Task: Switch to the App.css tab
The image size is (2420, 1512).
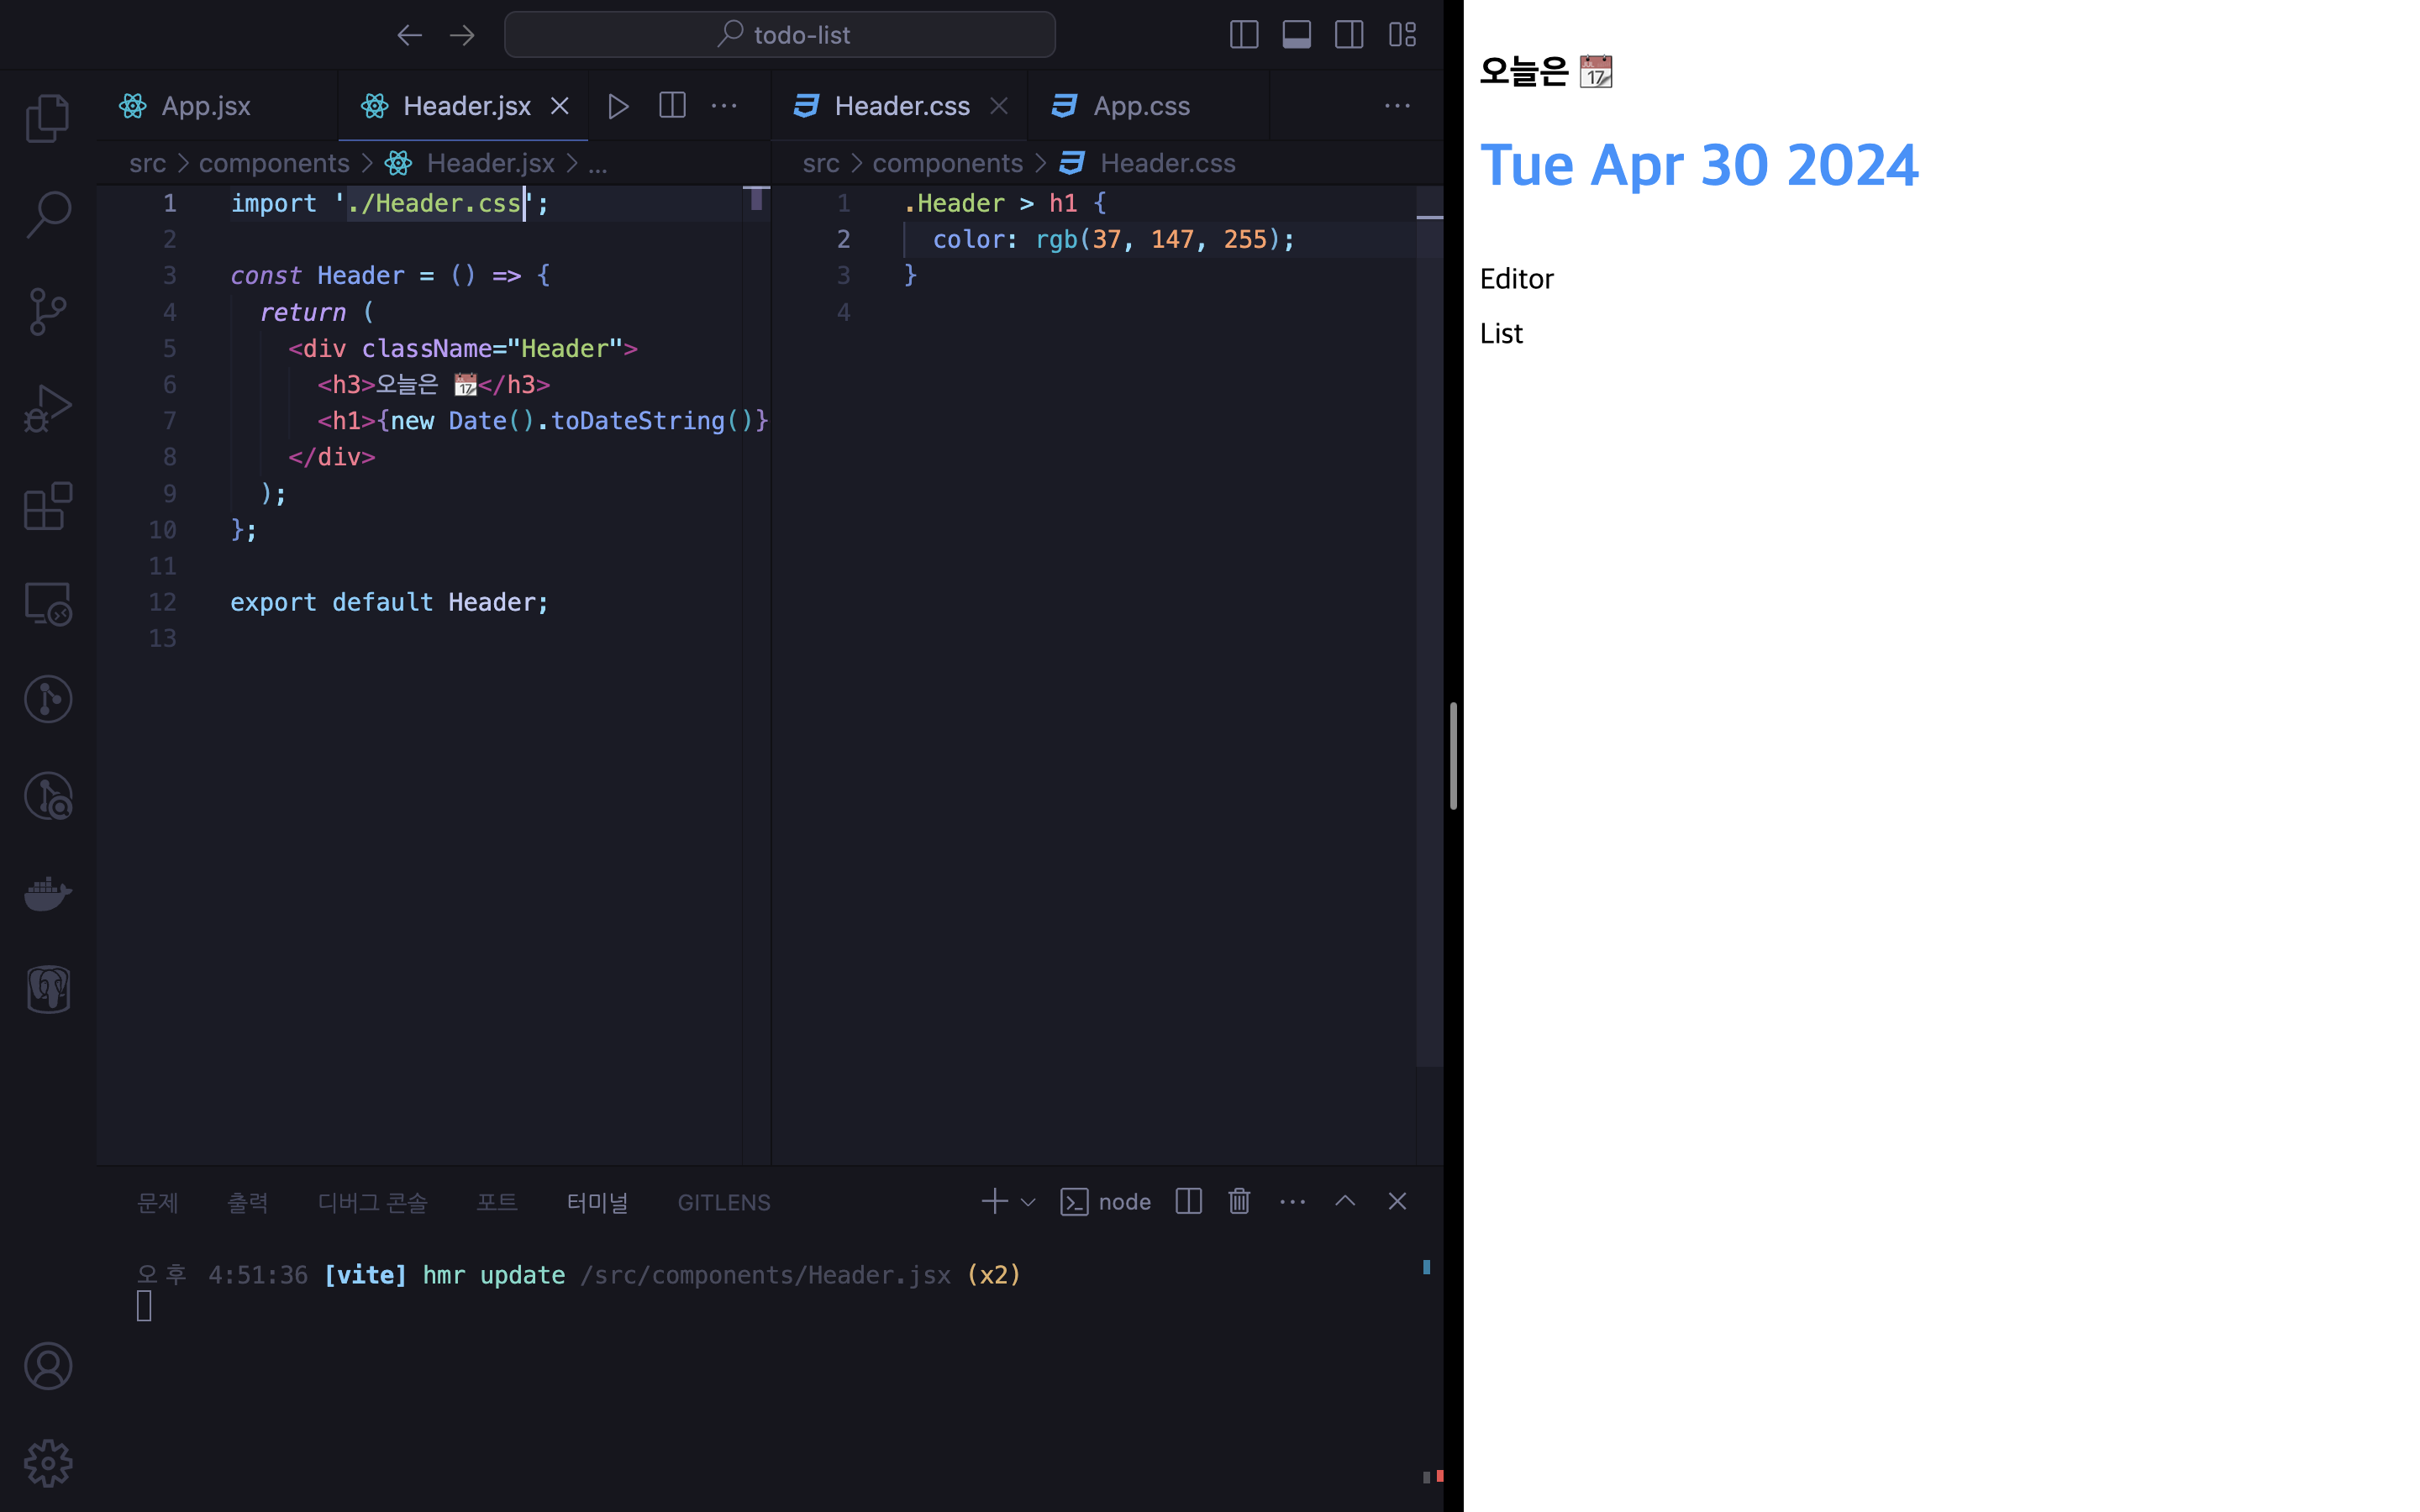Action: pos(1140,106)
